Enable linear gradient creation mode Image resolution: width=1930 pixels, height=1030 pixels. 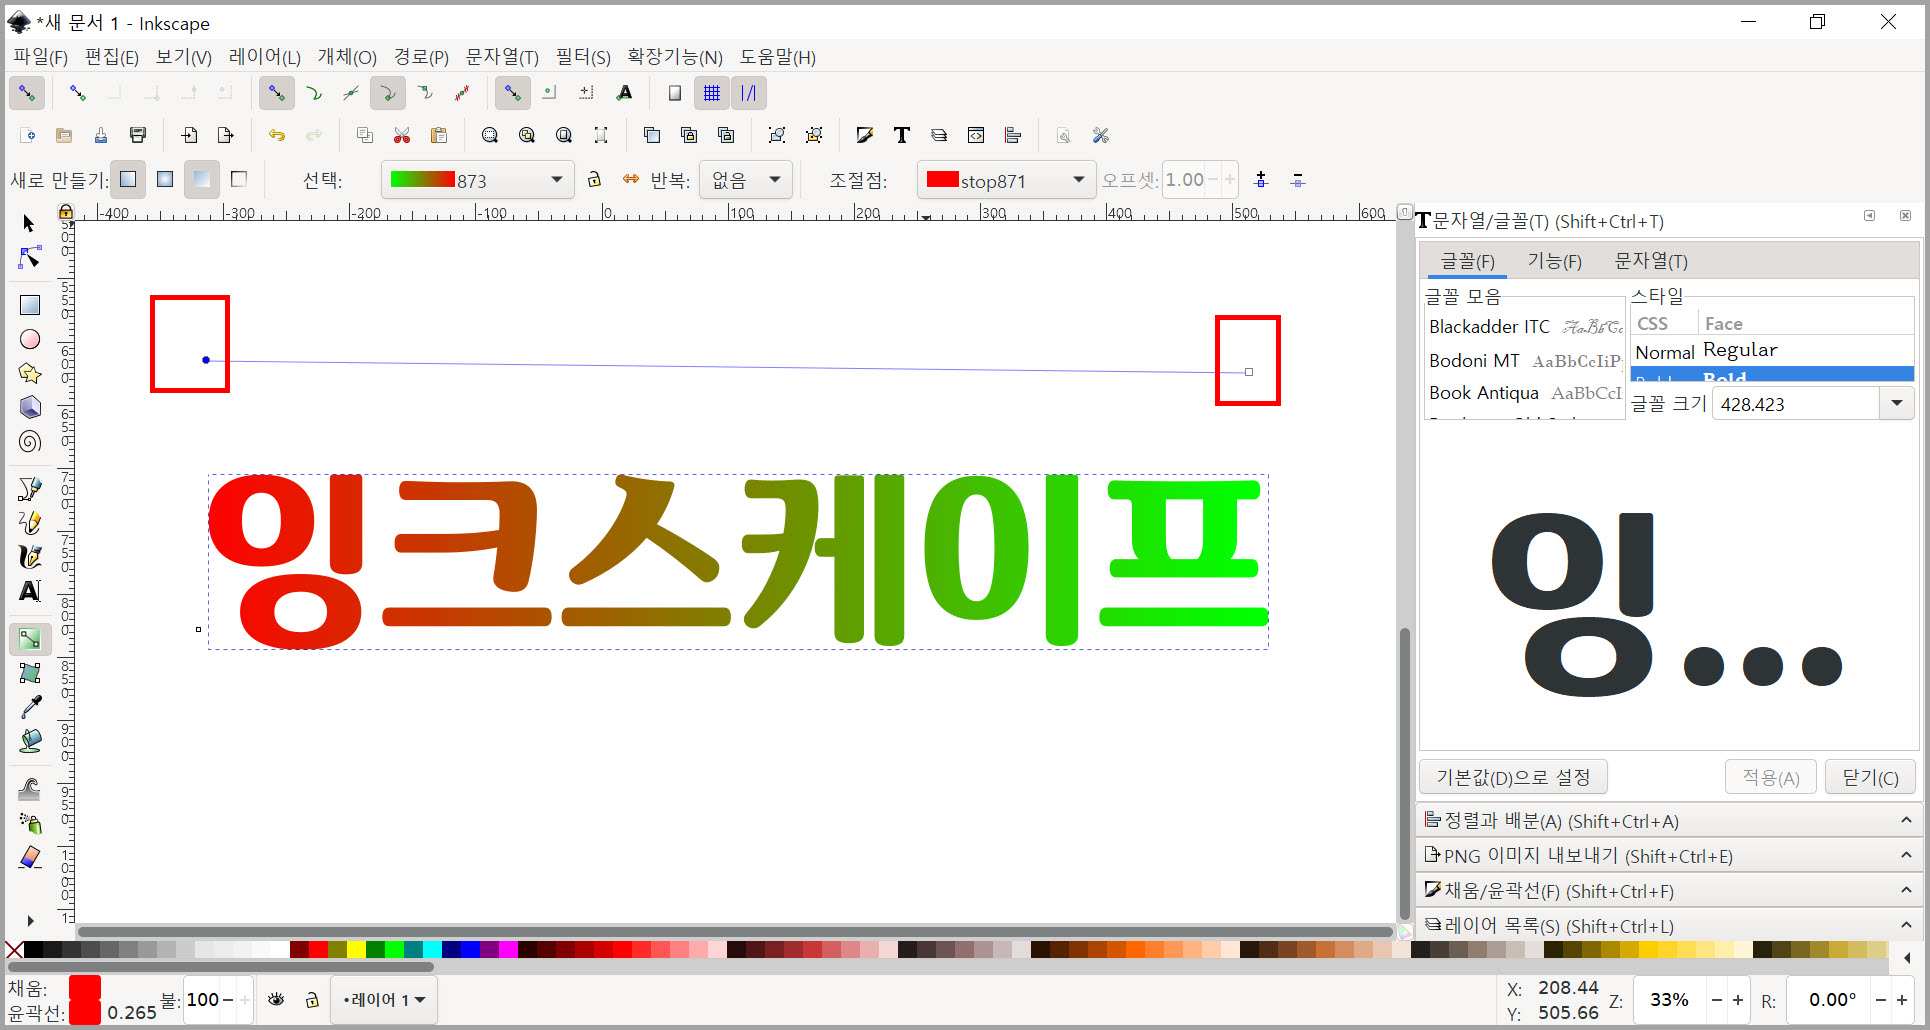(x=128, y=179)
